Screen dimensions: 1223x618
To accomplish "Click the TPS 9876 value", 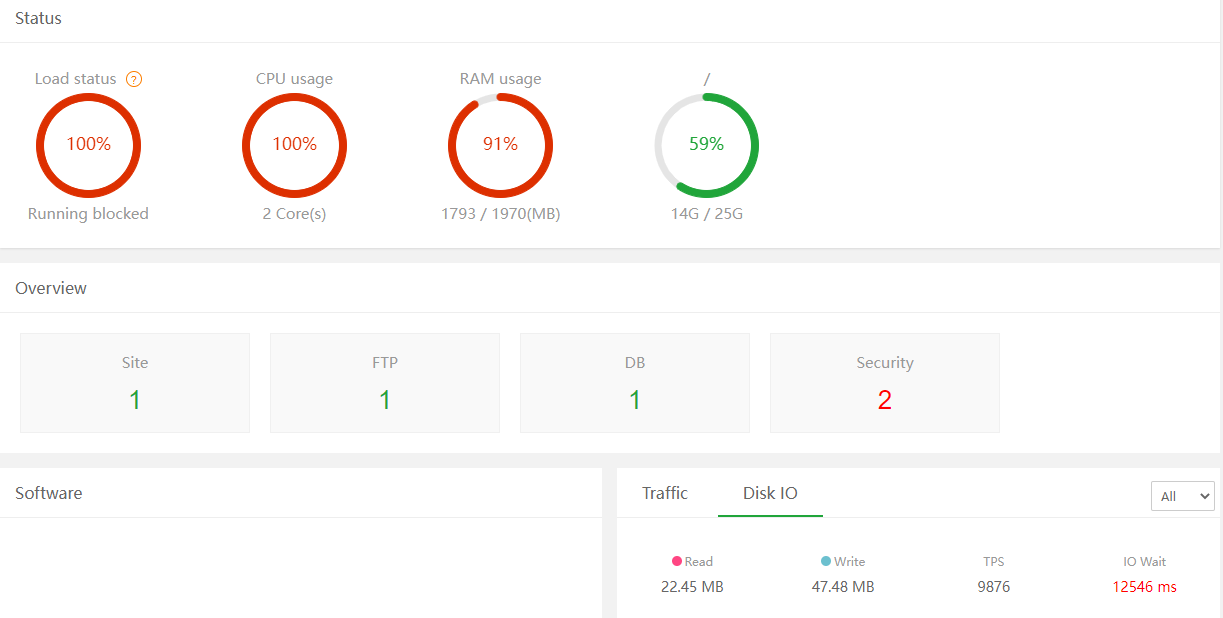I will pyautogui.click(x=994, y=587).
